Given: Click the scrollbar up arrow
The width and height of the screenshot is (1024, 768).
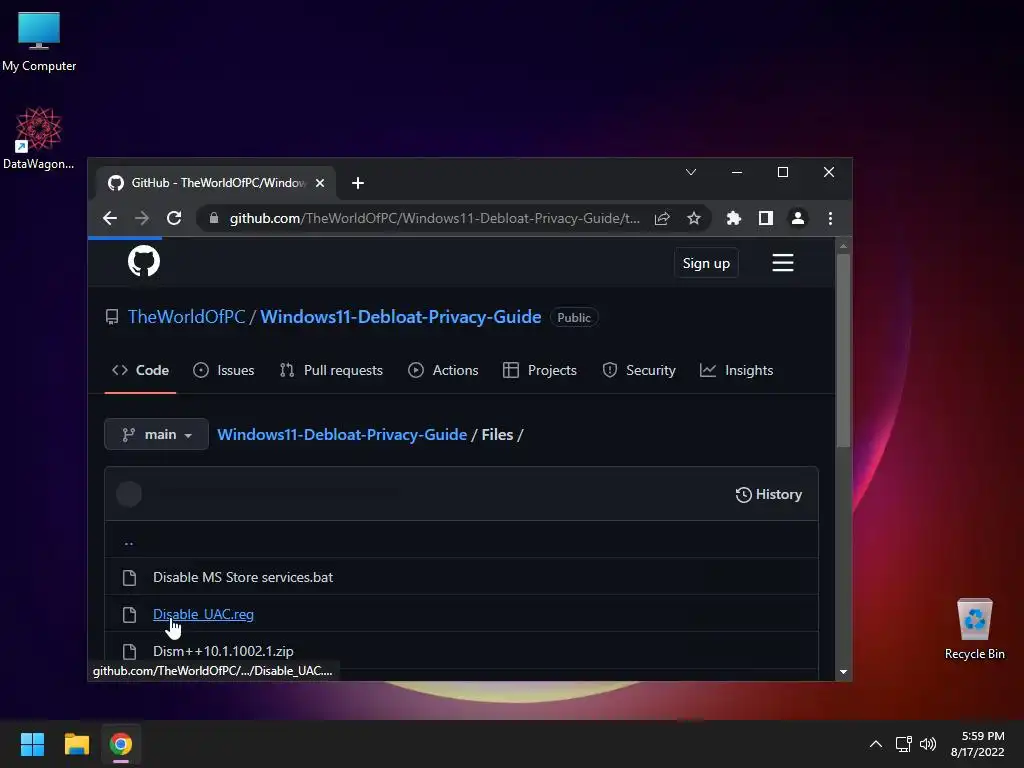Looking at the screenshot, I should pyautogui.click(x=843, y=246).
